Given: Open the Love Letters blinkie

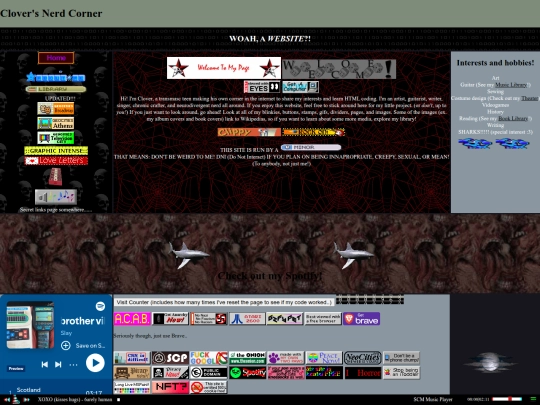Looking at the screenshot, I should click(56, 160).
